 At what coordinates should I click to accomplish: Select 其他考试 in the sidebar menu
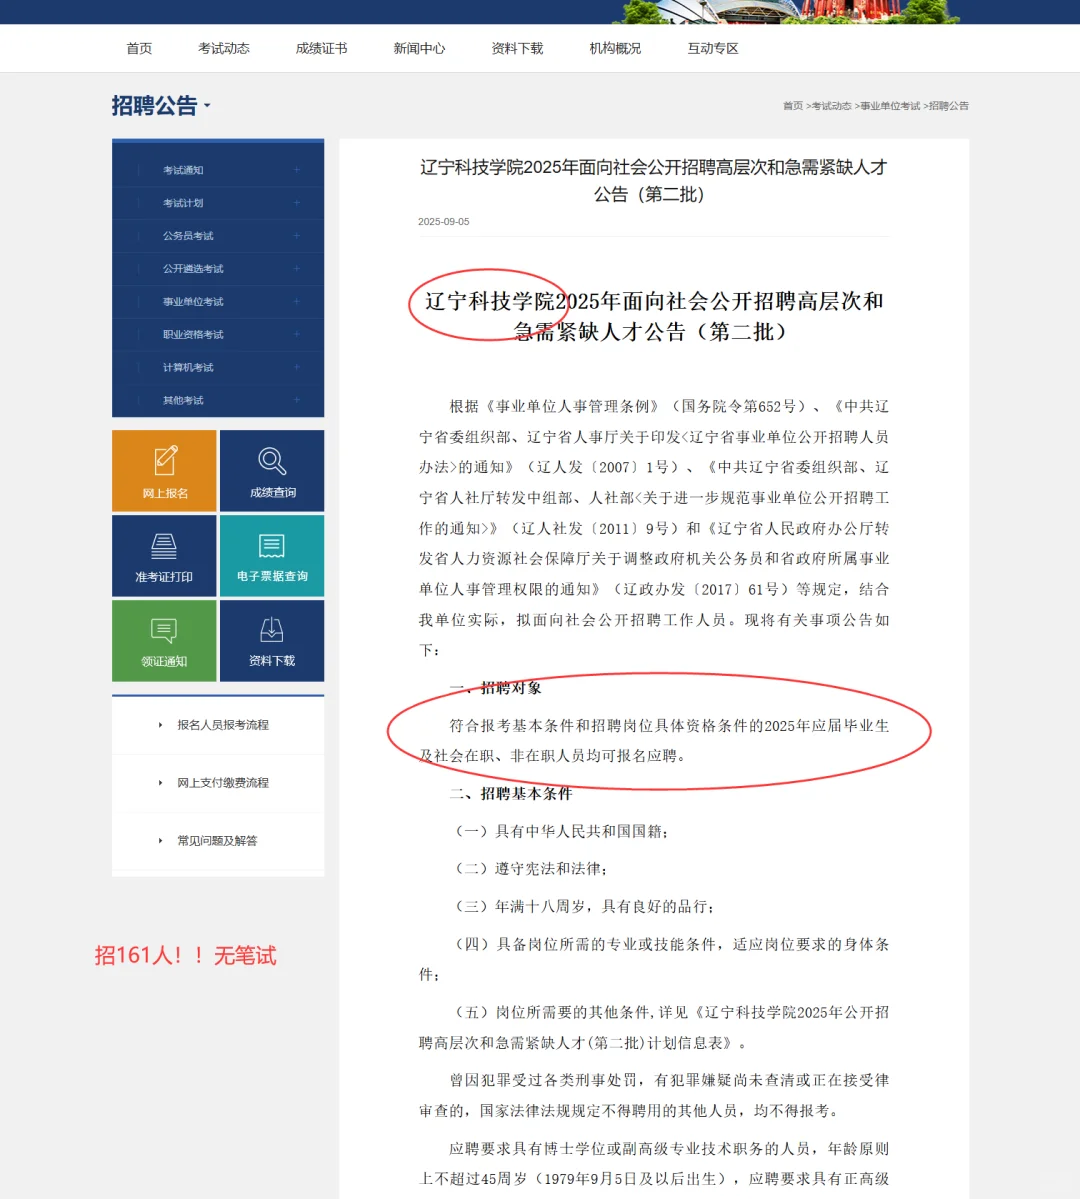click(183, 400)
